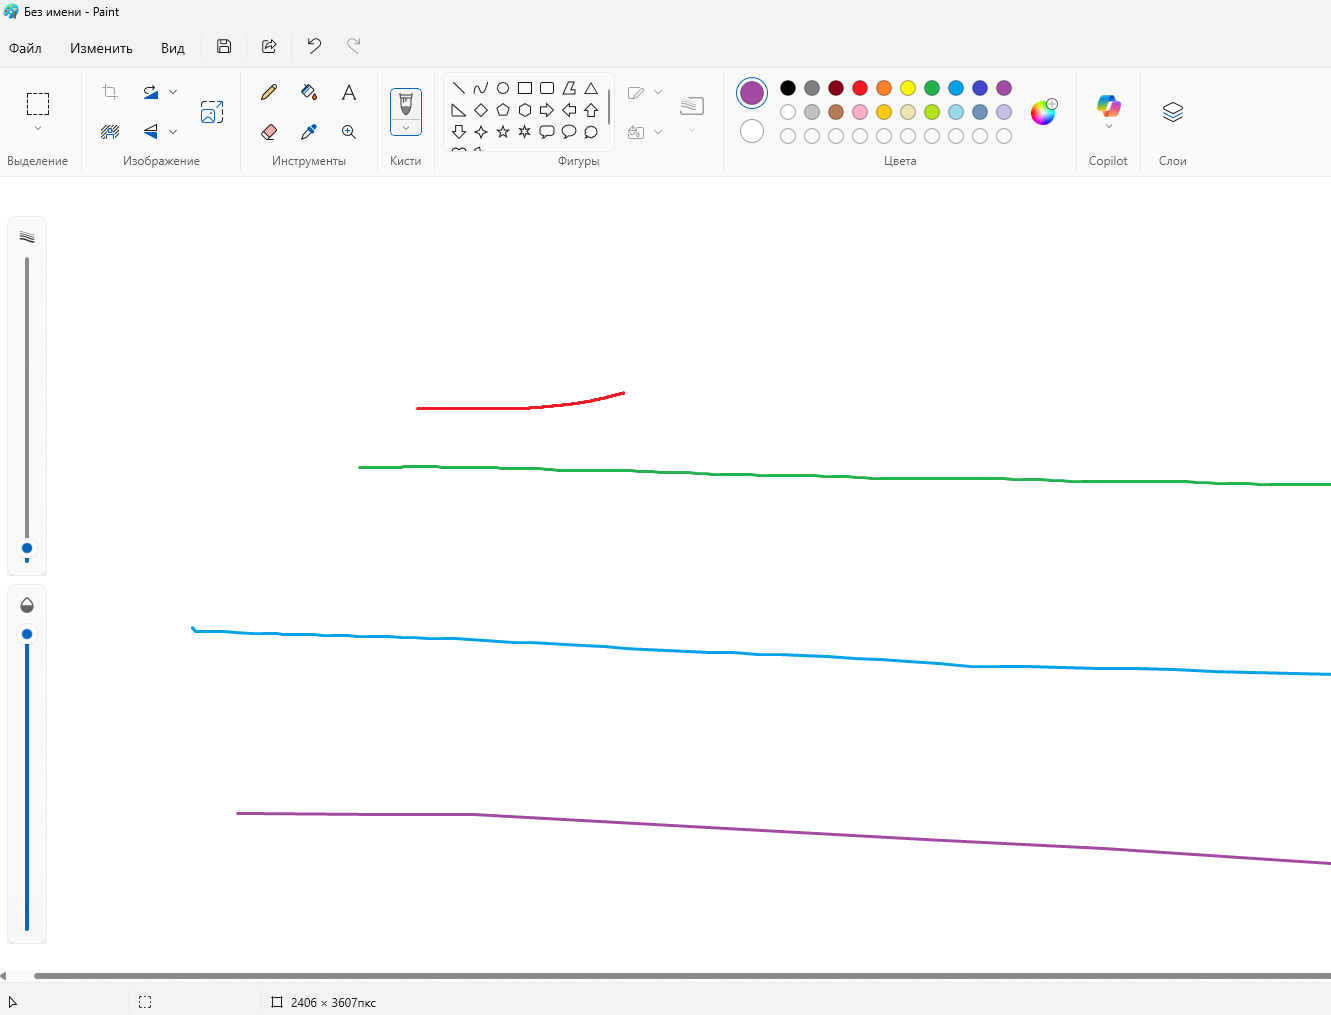Undo the last action
This screenshot has height=1015, width=1331.
(314, 46)
